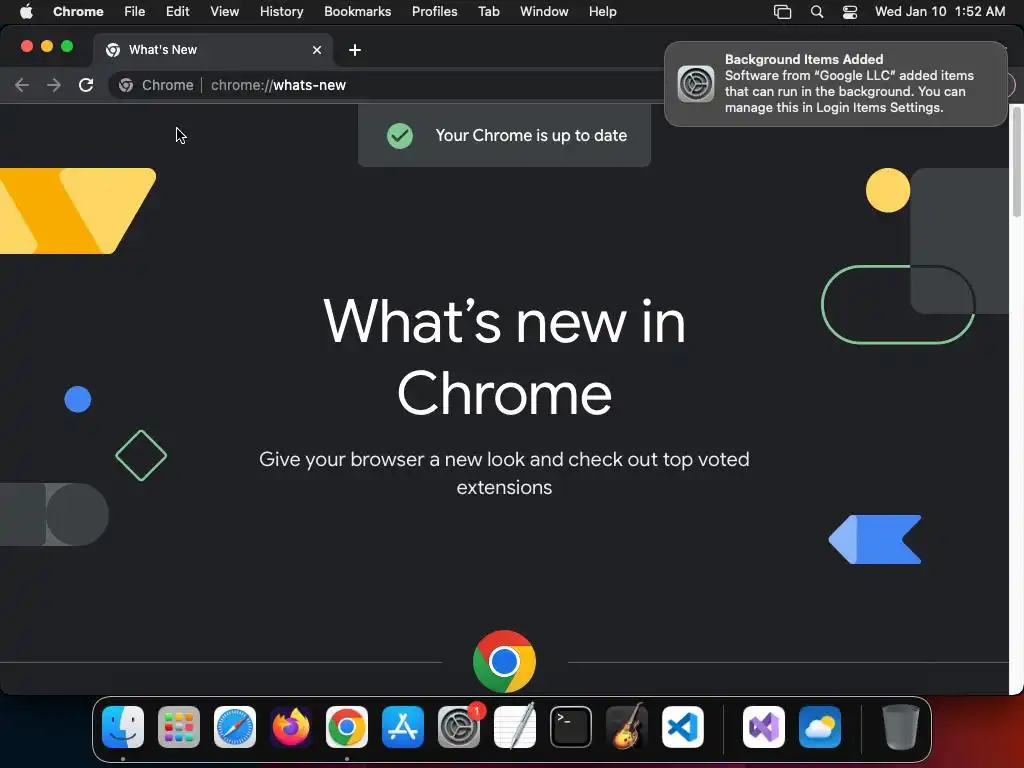Image resolution: width=1024 pixels, height=768 pixels.
Task: Open a new tab with the plus button
Action: (355, 50)
